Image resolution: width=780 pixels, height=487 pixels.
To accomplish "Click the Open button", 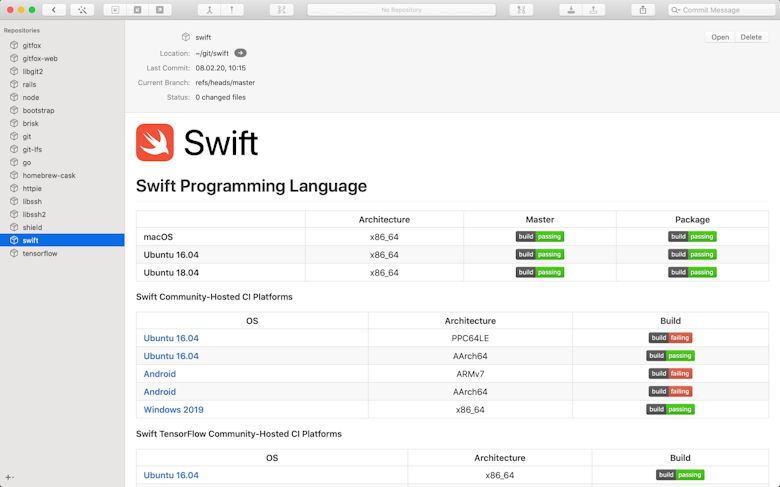I will pos(720,37).
